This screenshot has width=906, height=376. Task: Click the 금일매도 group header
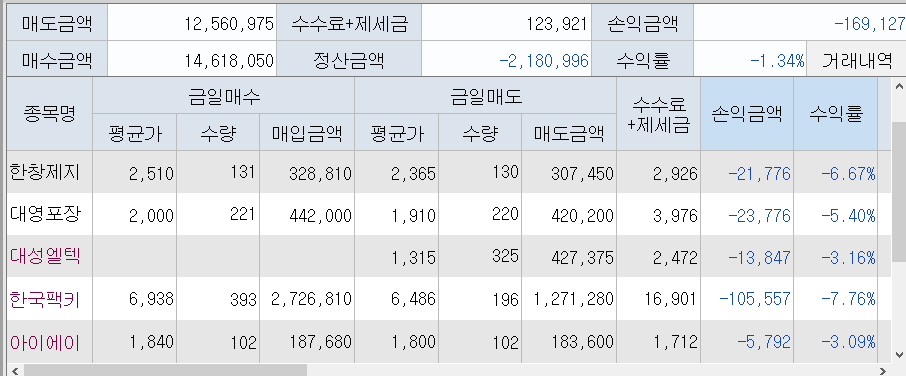pos(485,96)
